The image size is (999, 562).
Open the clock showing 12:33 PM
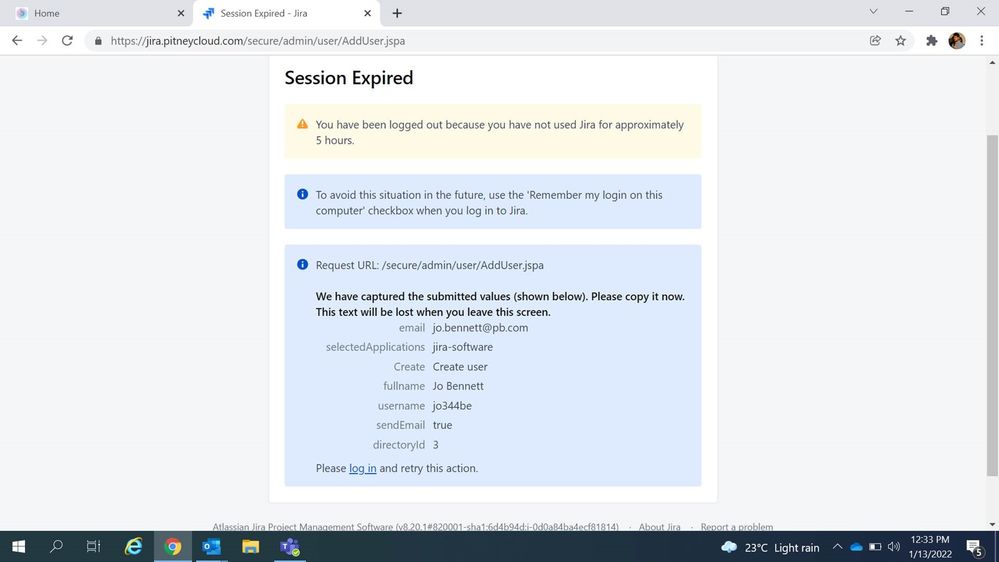(x=930, y=547)
